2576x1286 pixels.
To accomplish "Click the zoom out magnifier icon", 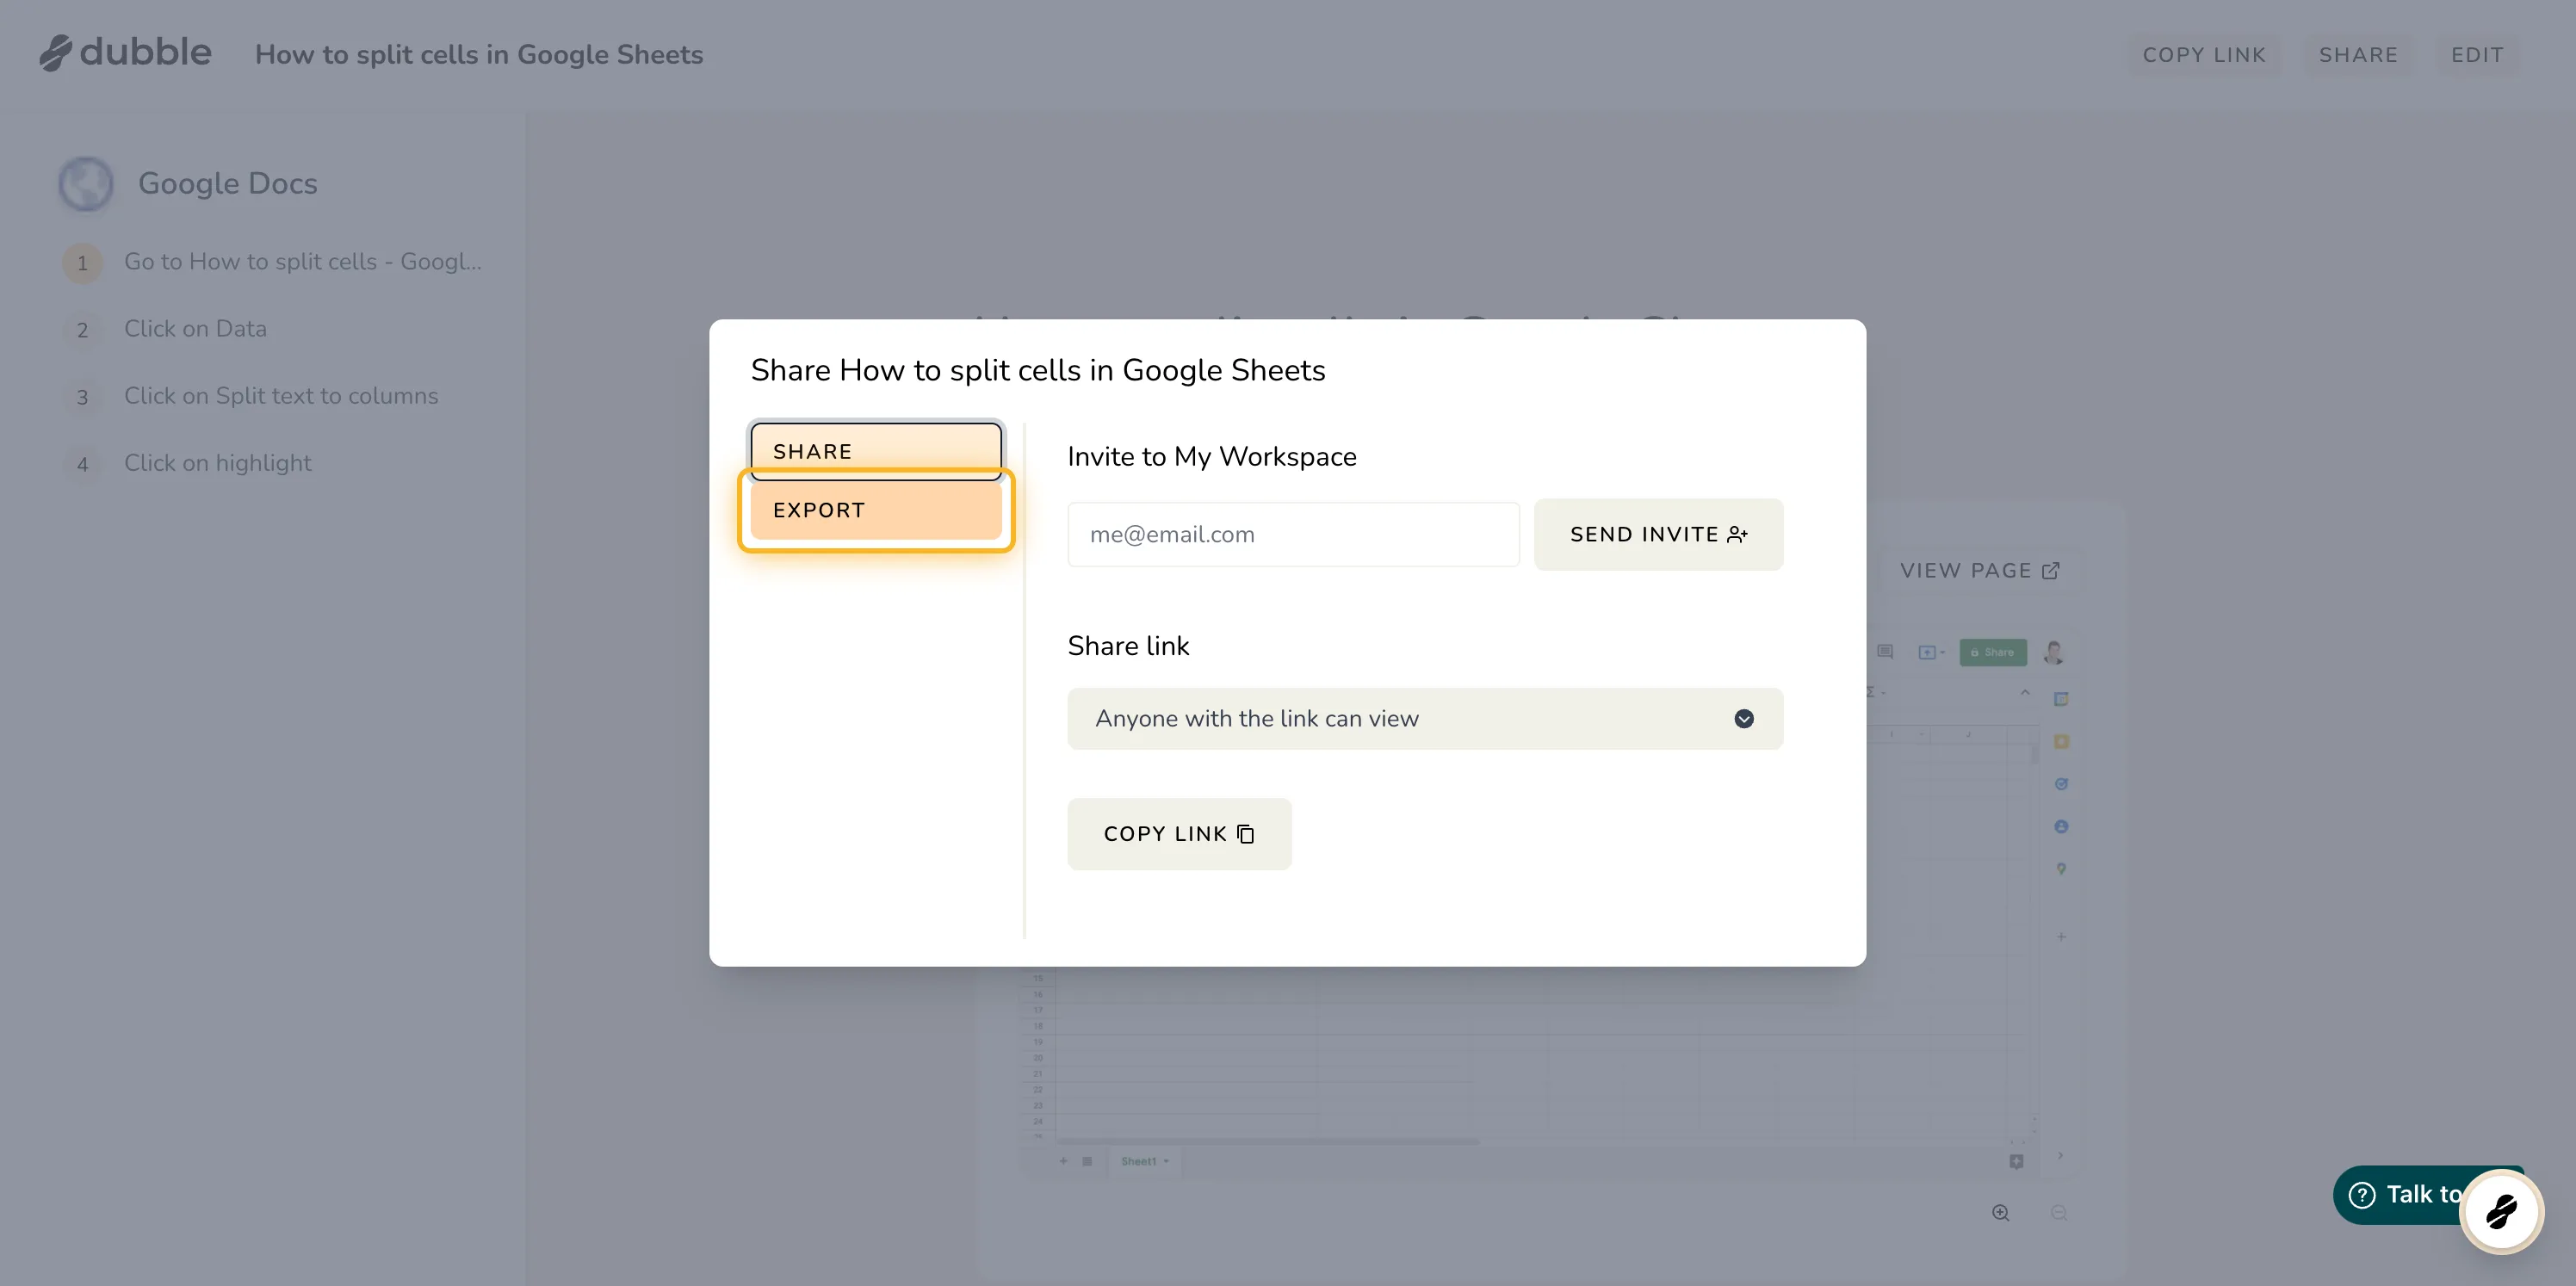I will [x=2060, y=1211].
